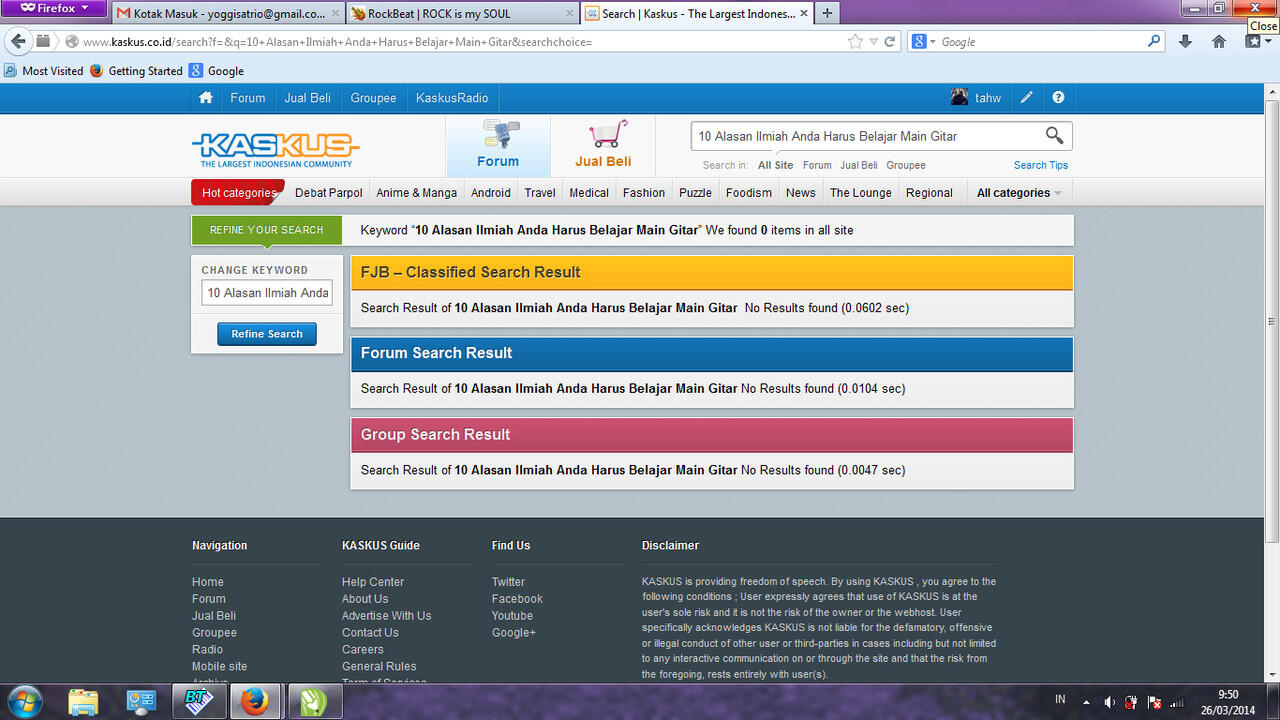
Task: Bookmark this page with the star icon
Action: [855, 42]
